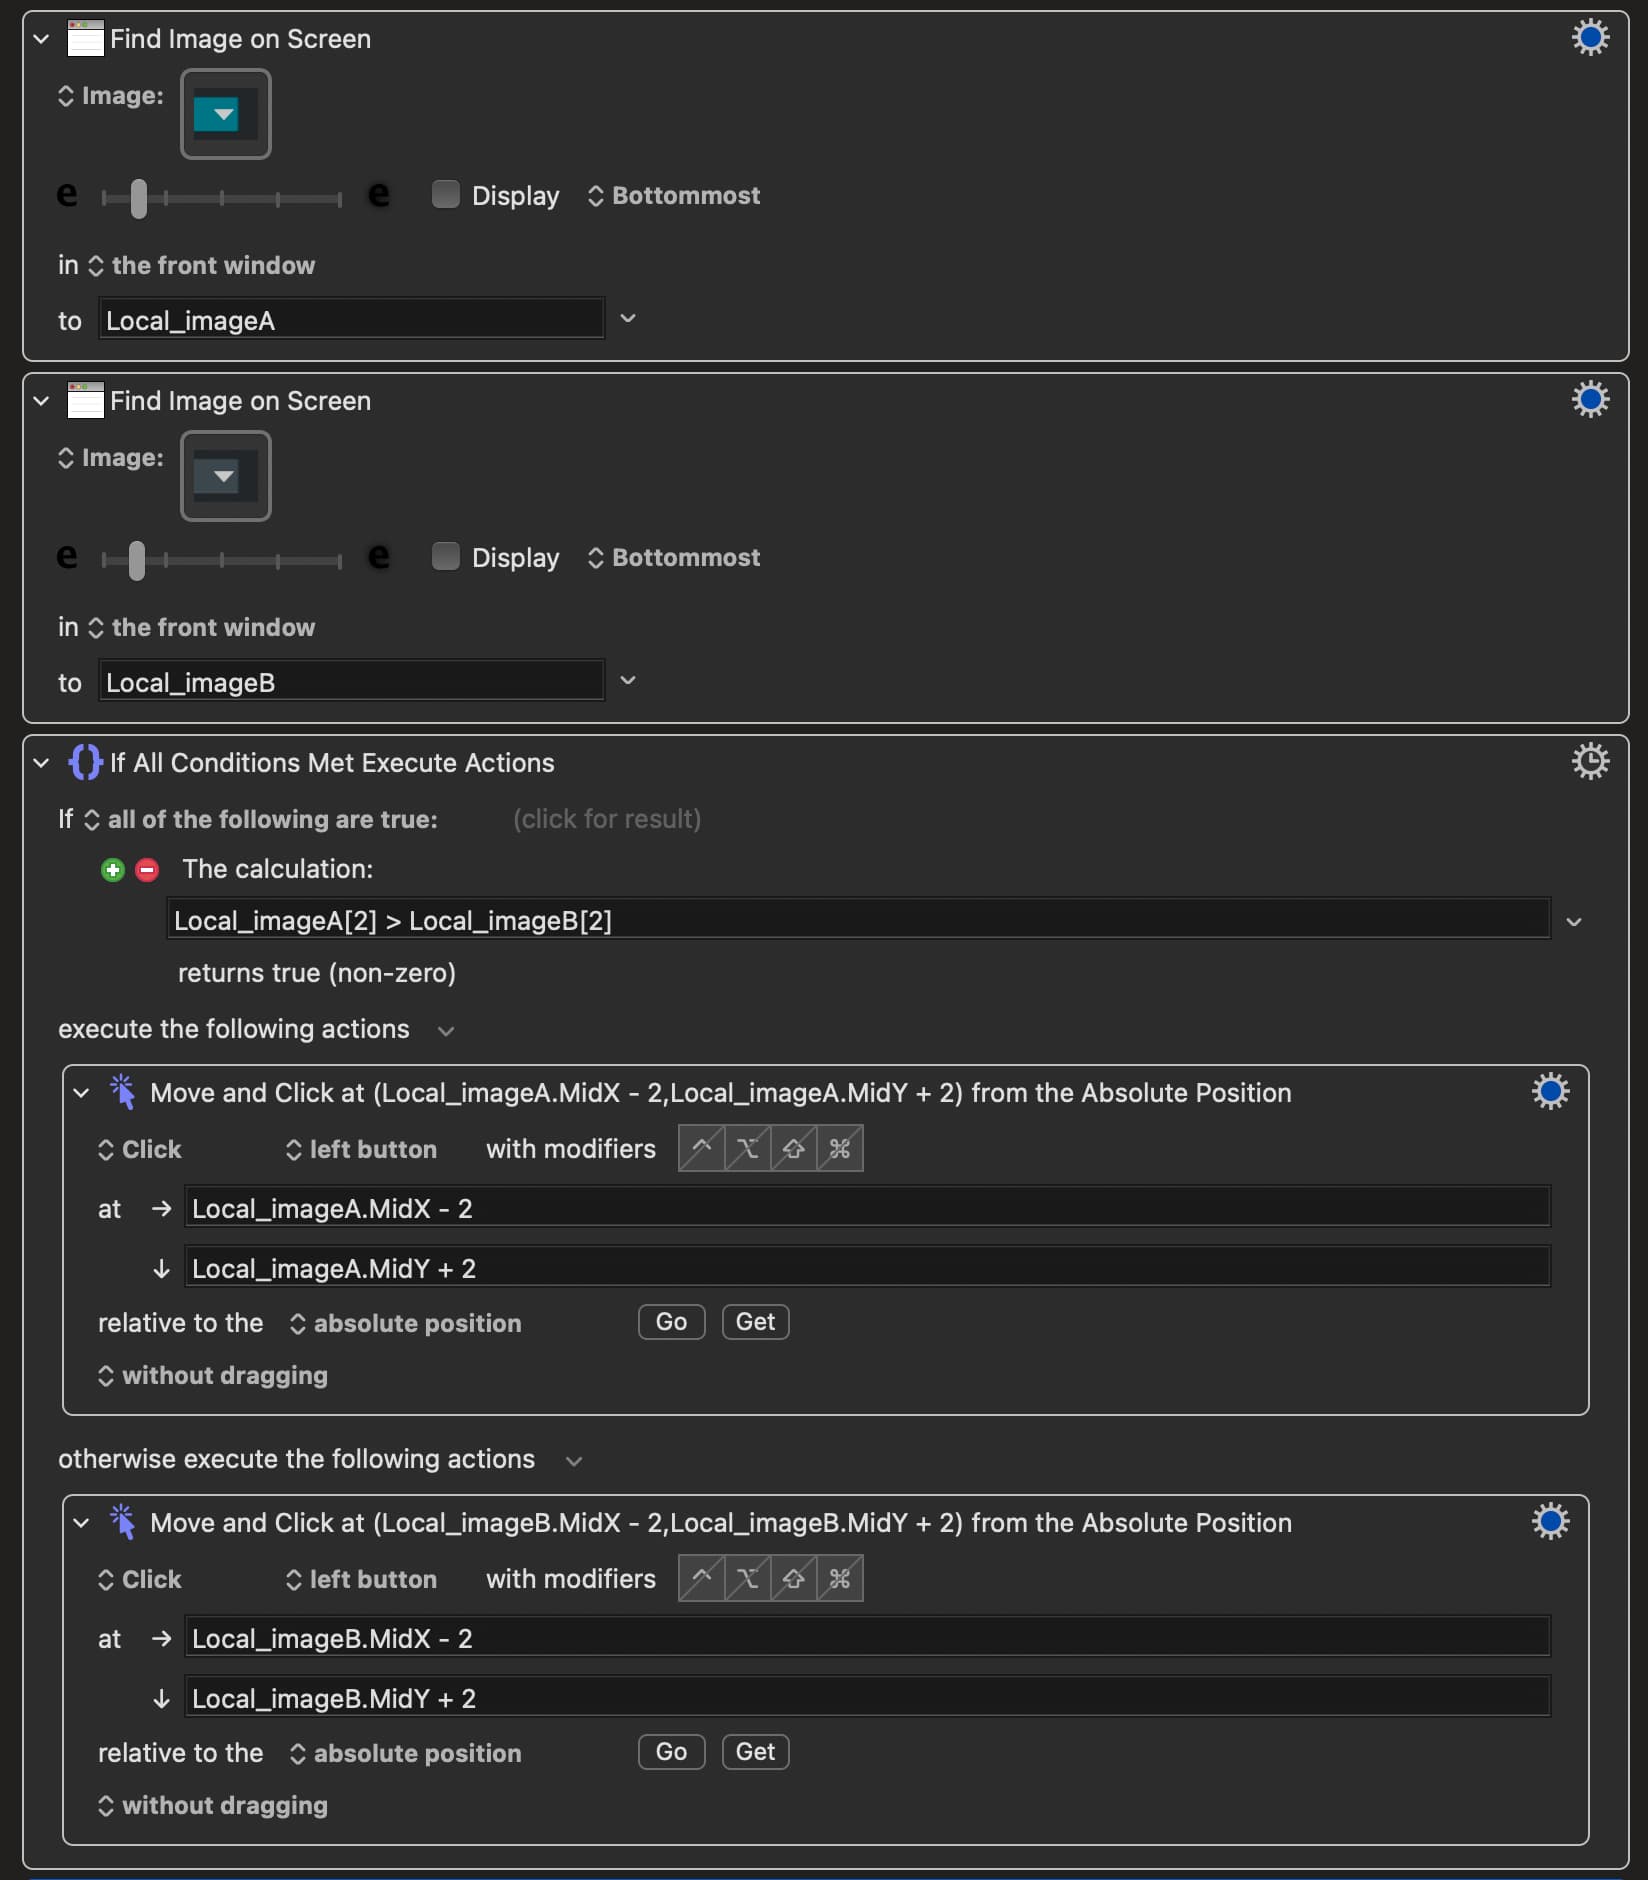Image resolution: width=1648 pixels, height=1880 pixels.
Task: Add a new condition with green plus
Action: [113, 870]
